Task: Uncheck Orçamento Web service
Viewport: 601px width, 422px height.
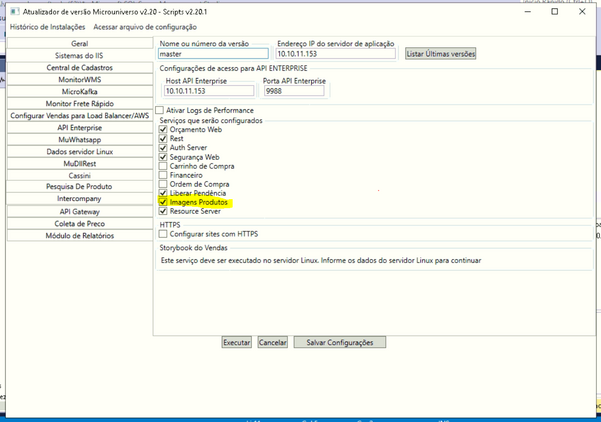Action: point(164,130)
